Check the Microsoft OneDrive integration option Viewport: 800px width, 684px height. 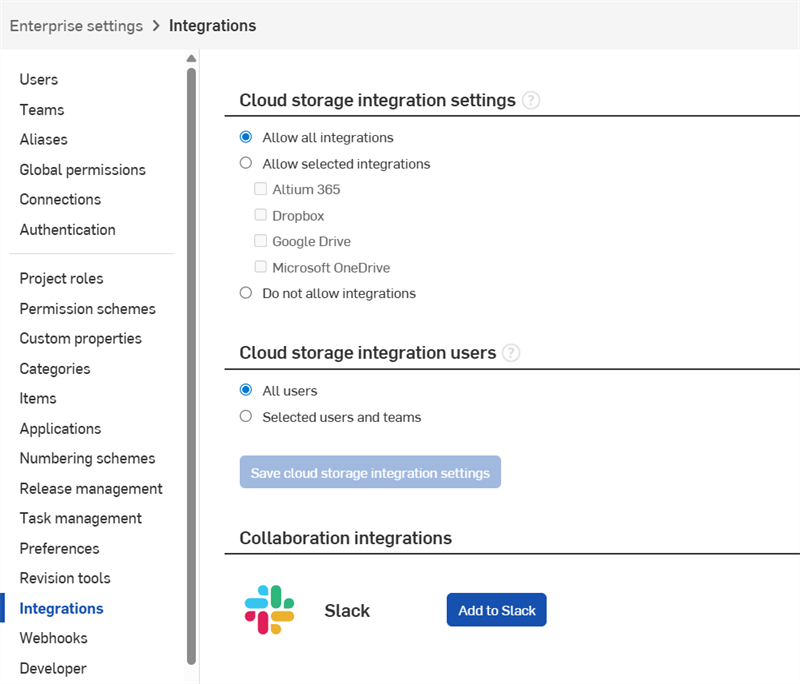(261, 267)
